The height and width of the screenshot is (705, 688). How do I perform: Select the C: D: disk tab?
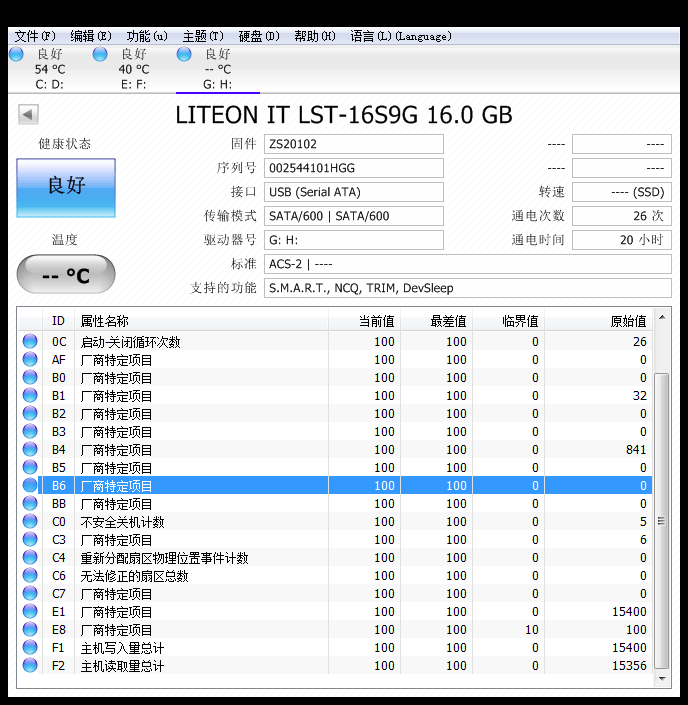[x=50, y=69]
